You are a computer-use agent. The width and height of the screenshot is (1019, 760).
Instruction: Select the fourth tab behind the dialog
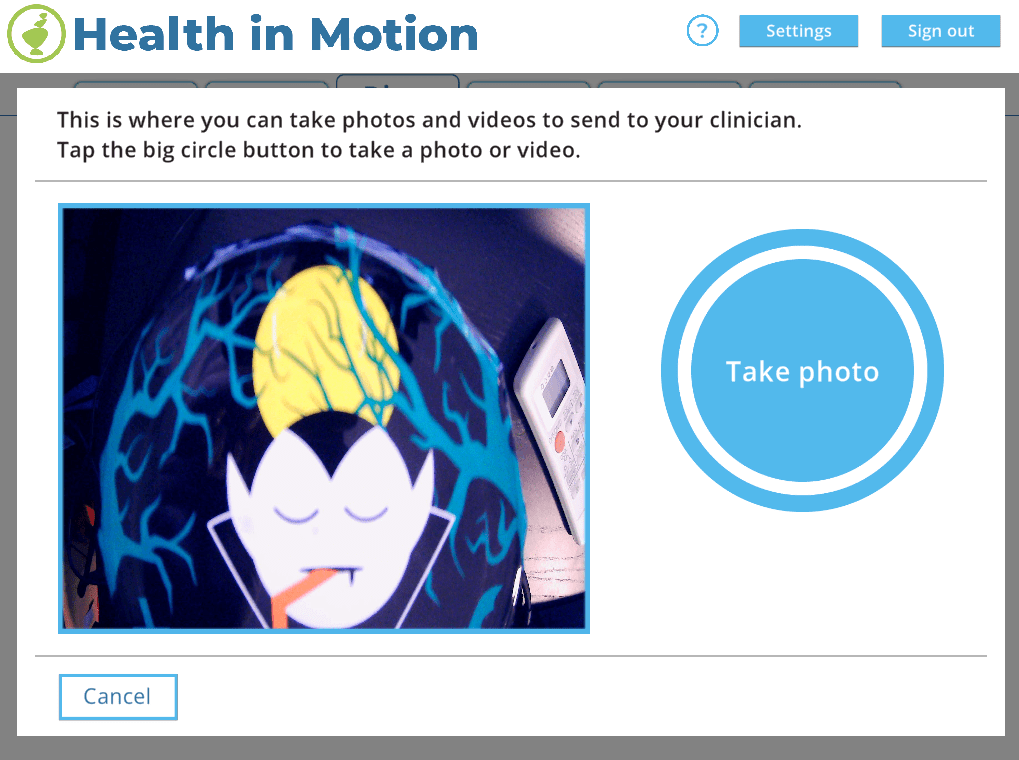(528, 85)
